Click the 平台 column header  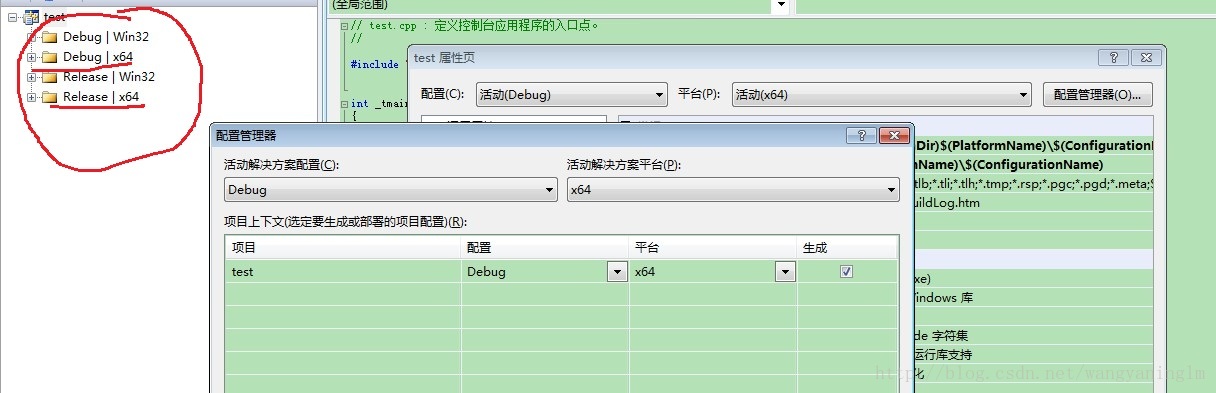(x=713, y=248)
